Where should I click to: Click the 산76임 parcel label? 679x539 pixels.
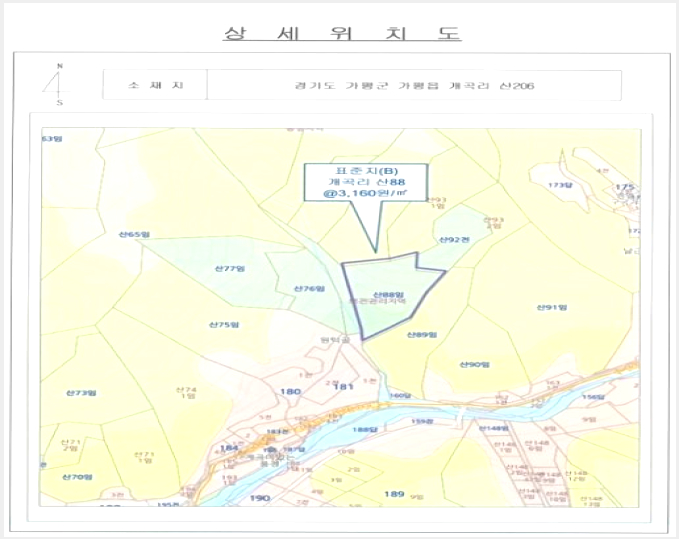tap(309, 289)
